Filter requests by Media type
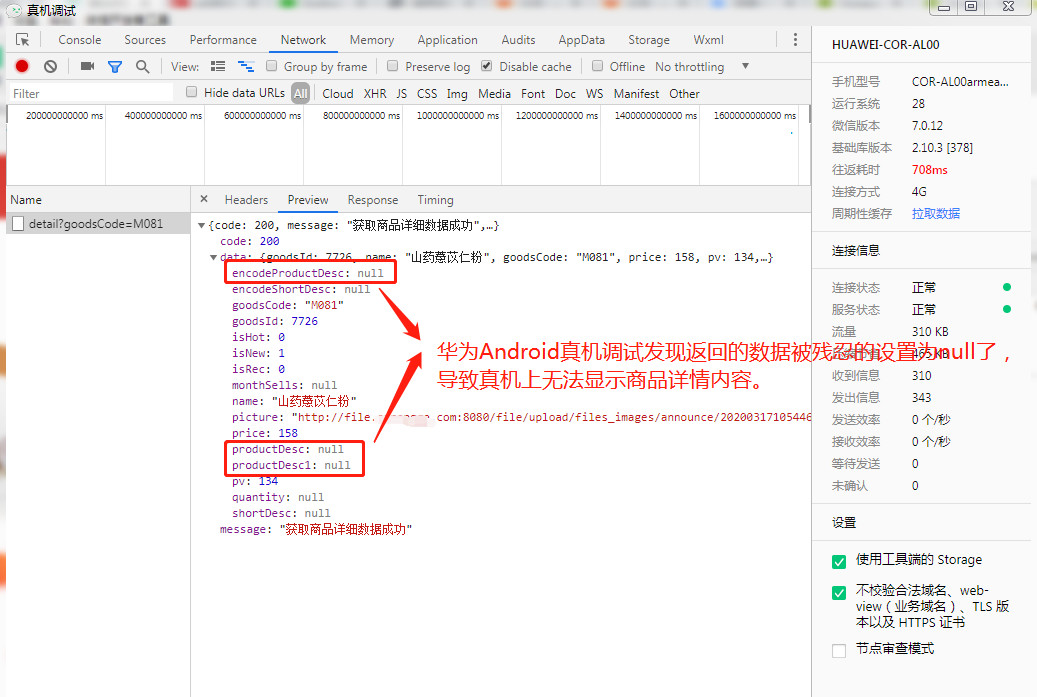 tap(494, 93)
